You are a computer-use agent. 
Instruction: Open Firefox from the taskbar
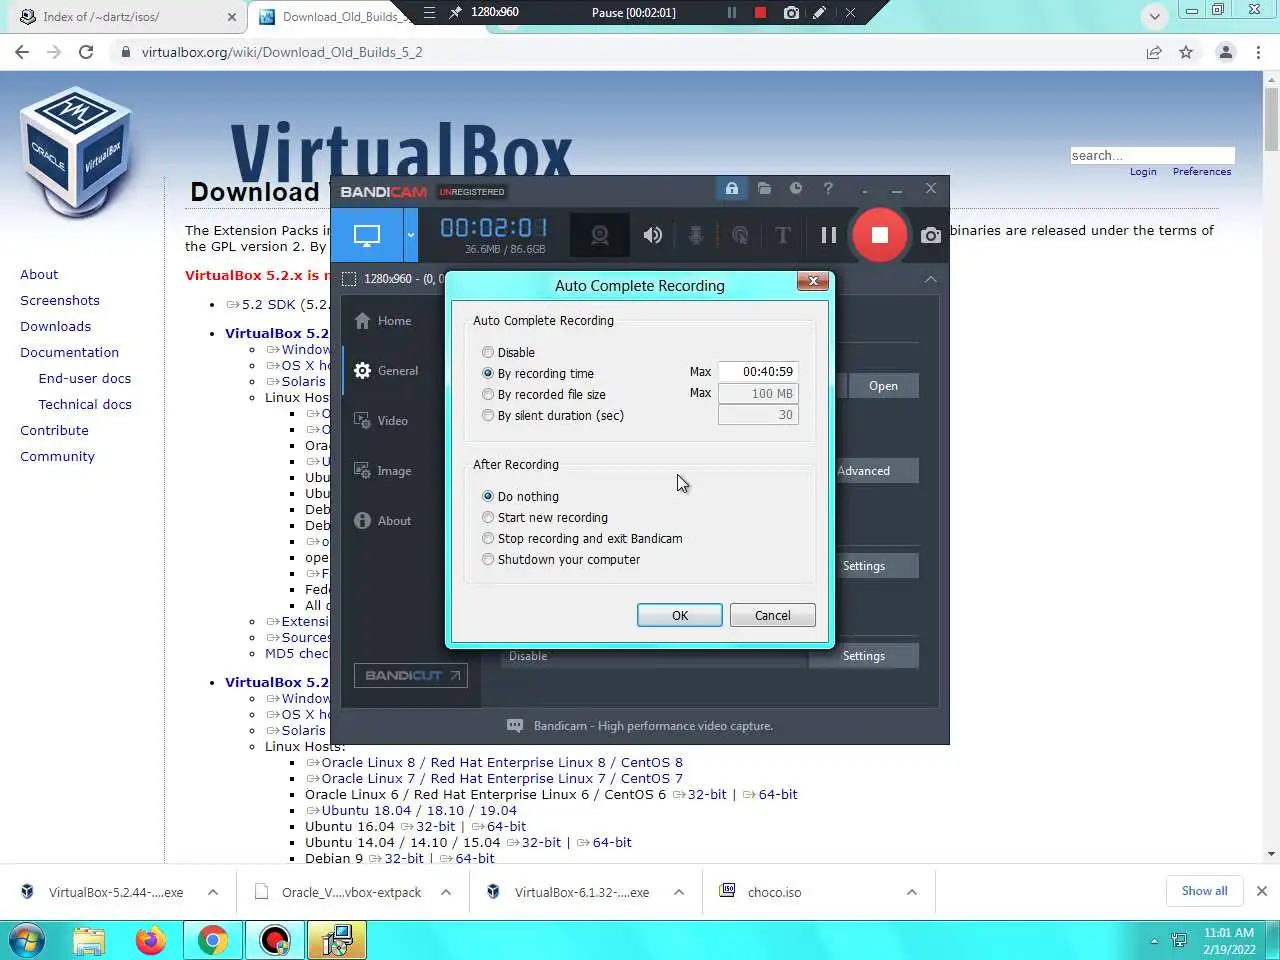click(x=151, y=941)
